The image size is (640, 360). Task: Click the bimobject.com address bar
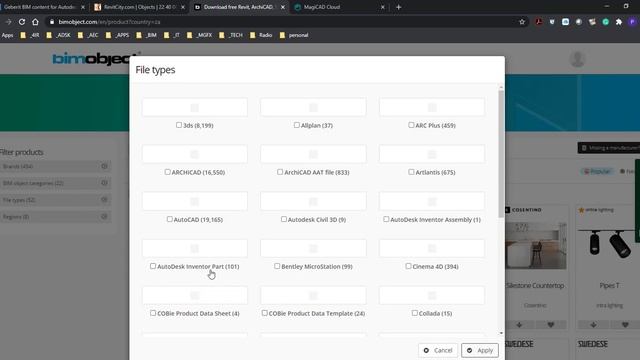(282, 22)
